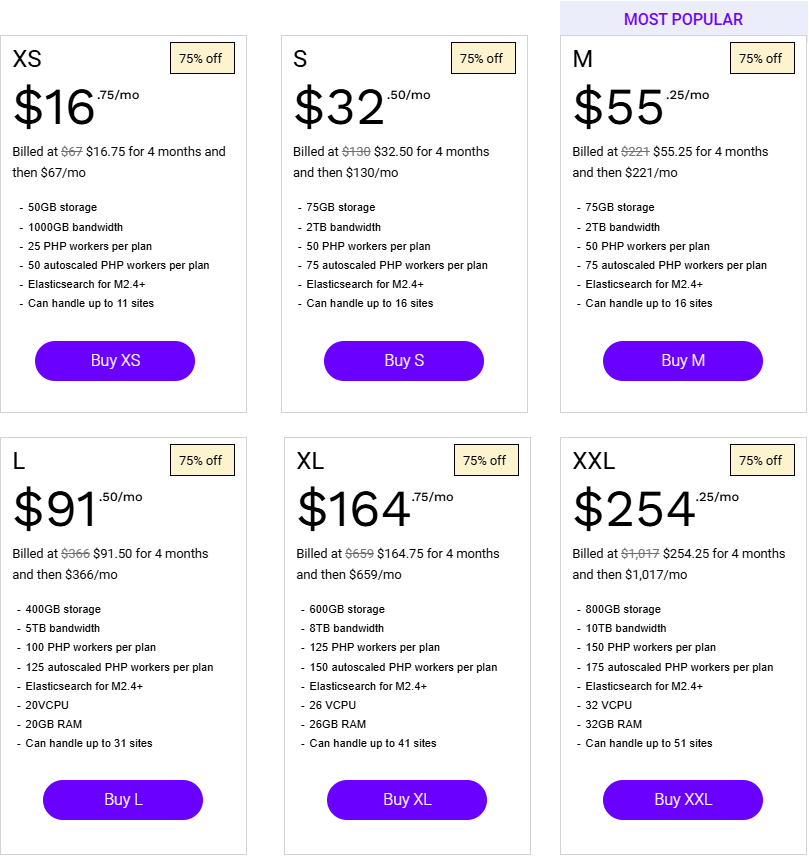Click the $55 price on M plan
This screenshot has width=809, height=856.
(x=618, y=108)
